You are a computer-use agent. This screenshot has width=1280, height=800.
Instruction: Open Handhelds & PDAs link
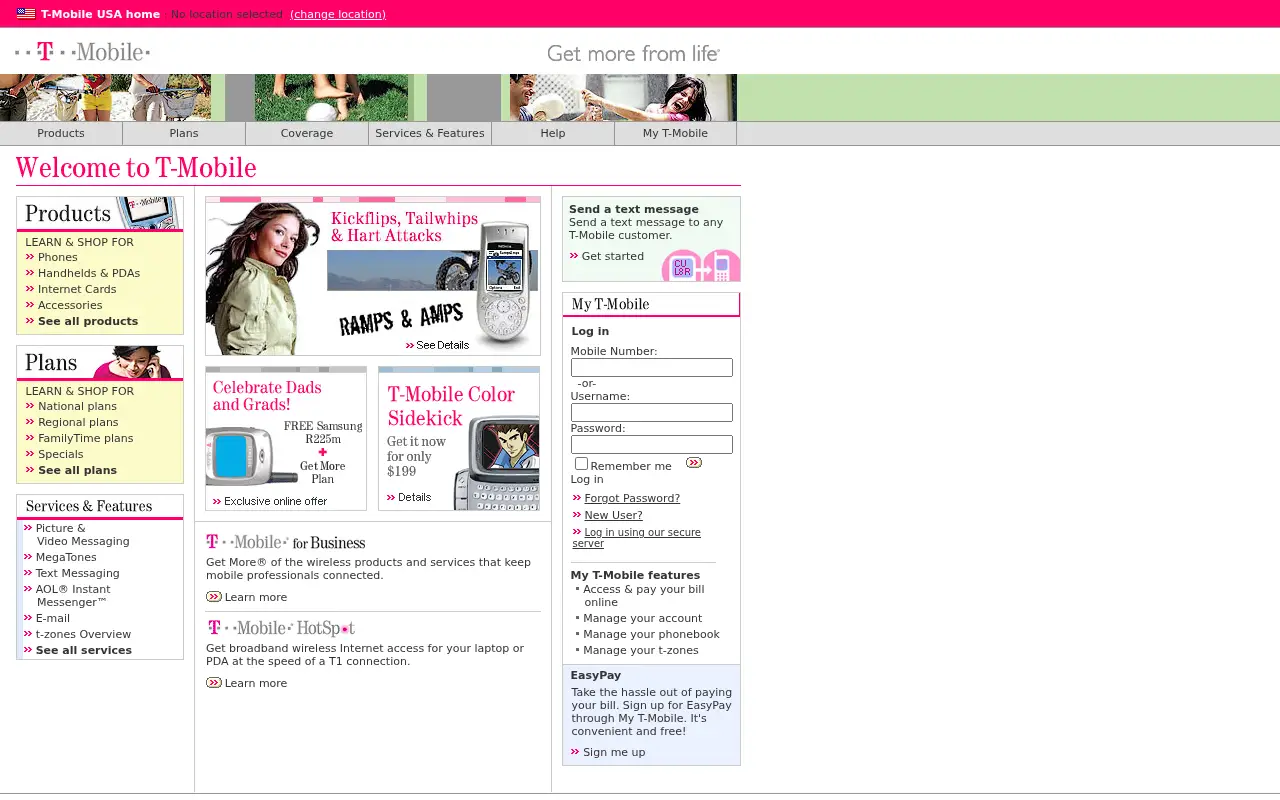click(x=89, y=273)
